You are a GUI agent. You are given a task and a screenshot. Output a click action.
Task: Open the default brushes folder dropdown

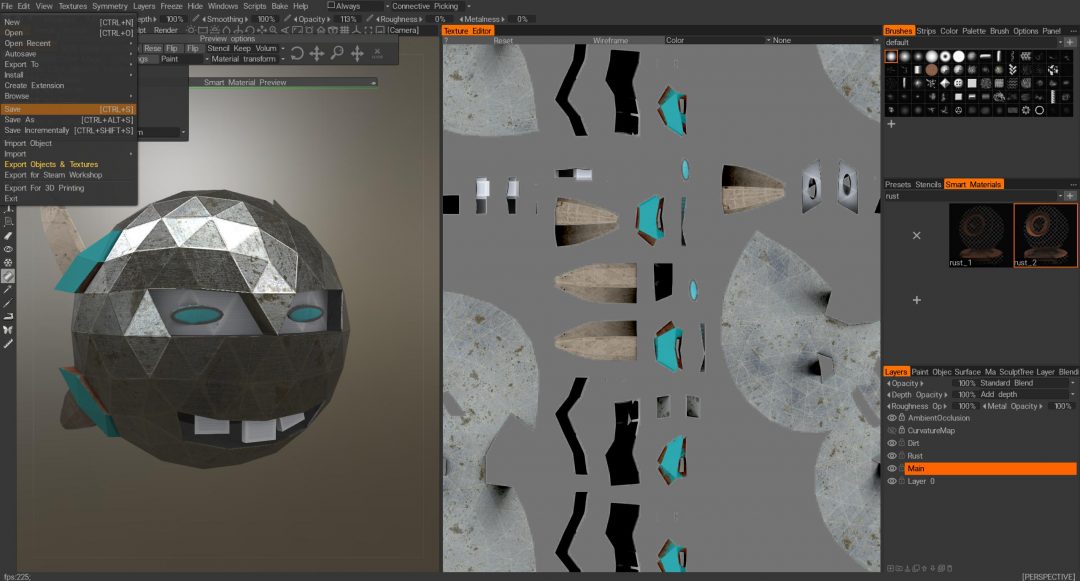[973, 42]
